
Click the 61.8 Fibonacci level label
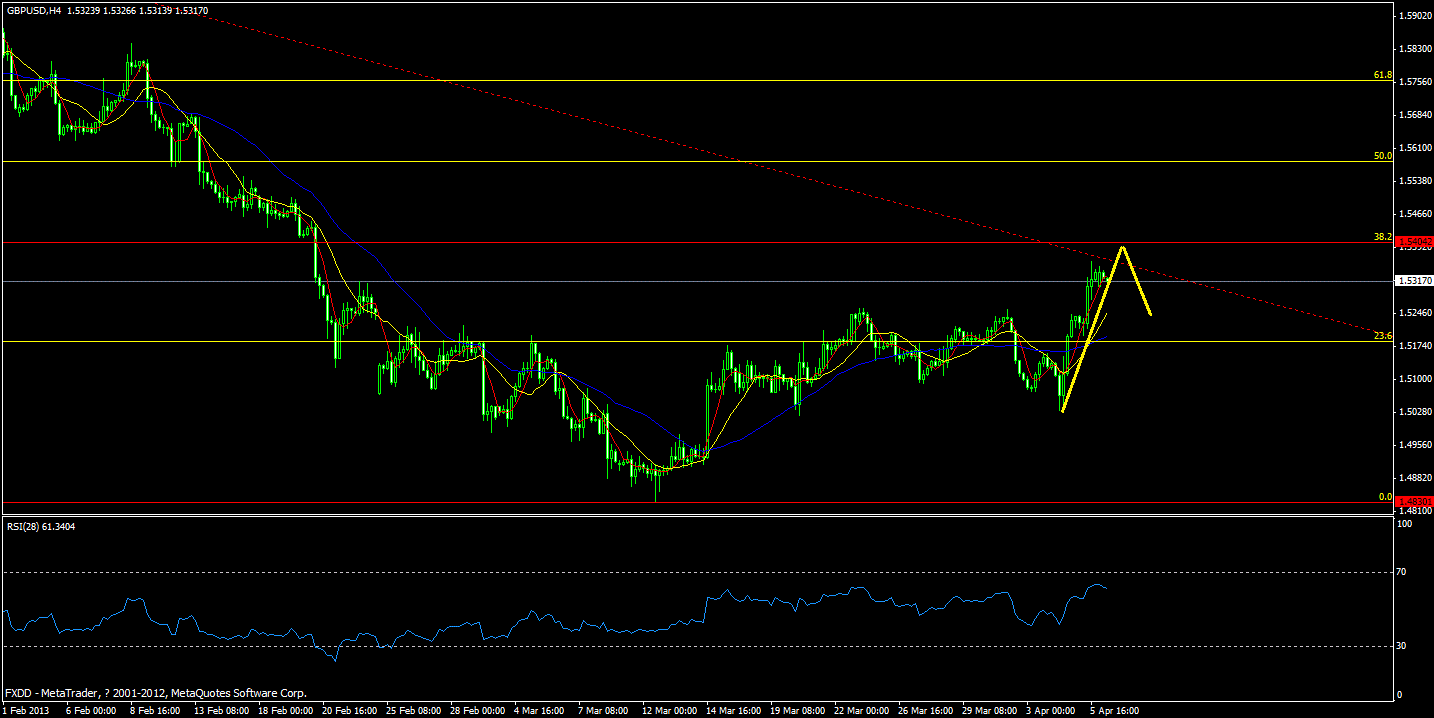(1383, 74)
